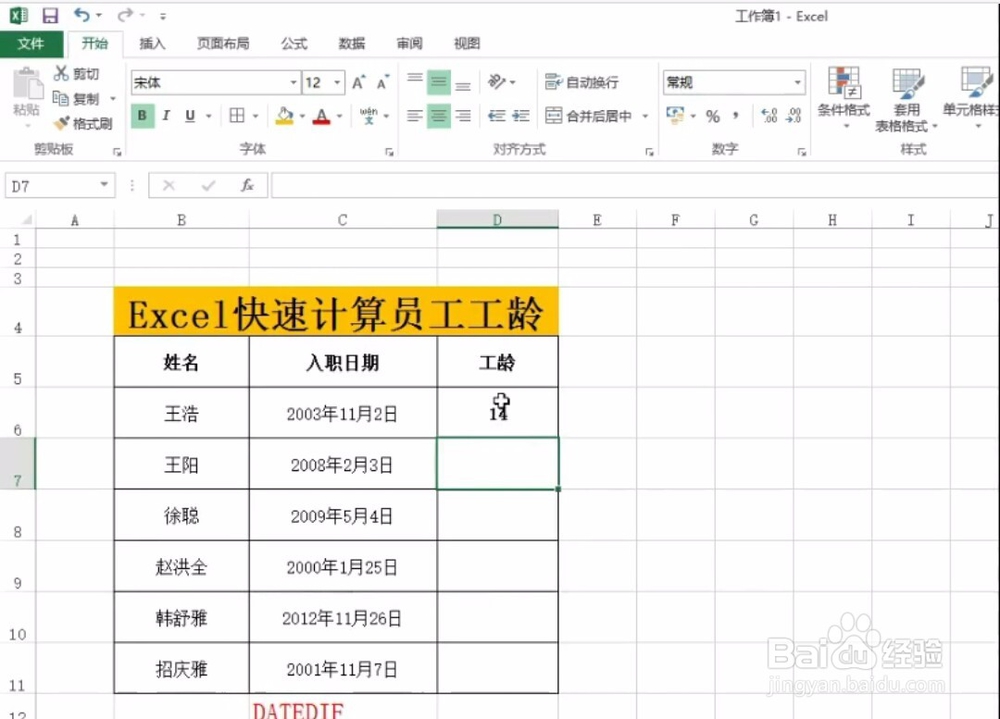Expand the fill color dropdown arrow
The width and height of the screenshot is (1000, 719).
pyautogui.click(x=302, y=116)
